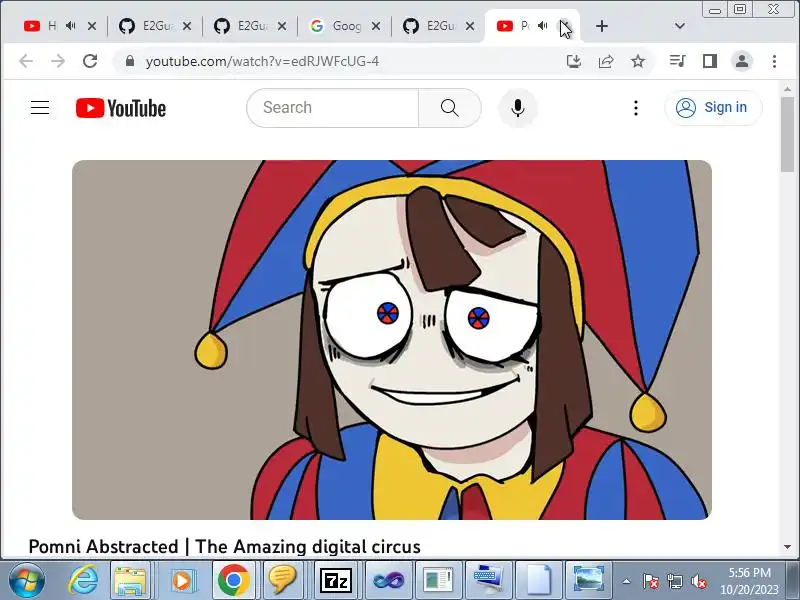Close the first E2Gu GitHub tab
Image resolution: width=800 pixels, height=600 pixels.
[187, 26]
